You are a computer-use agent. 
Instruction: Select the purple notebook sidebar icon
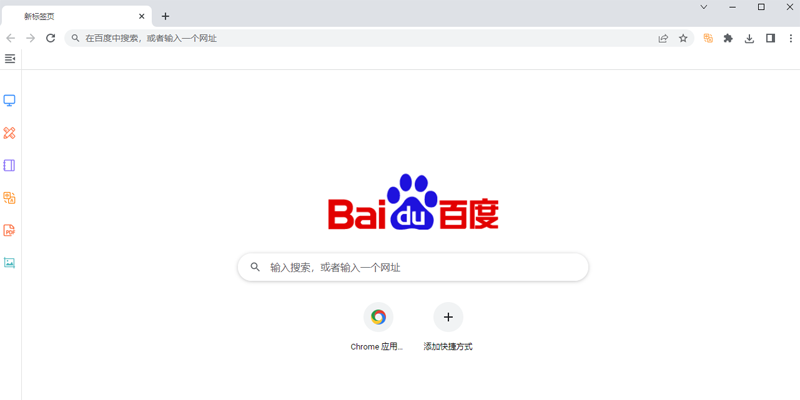point(10,166)
